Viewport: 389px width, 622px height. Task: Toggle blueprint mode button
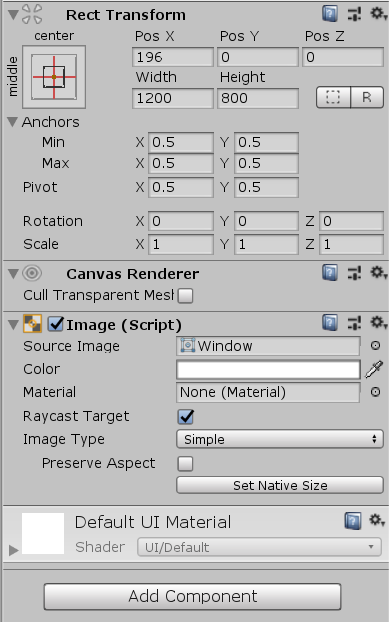[x=333, y=97]
